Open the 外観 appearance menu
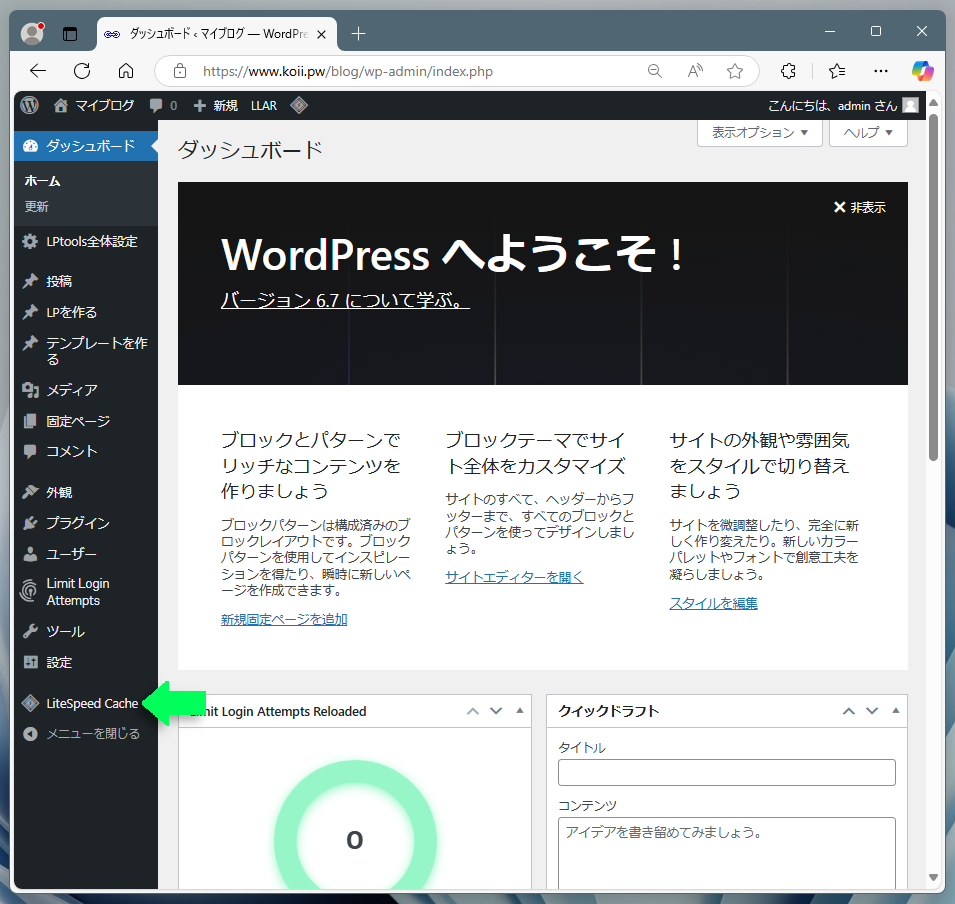The height and width of the screenshot is (904, 955). pos(86,492)
